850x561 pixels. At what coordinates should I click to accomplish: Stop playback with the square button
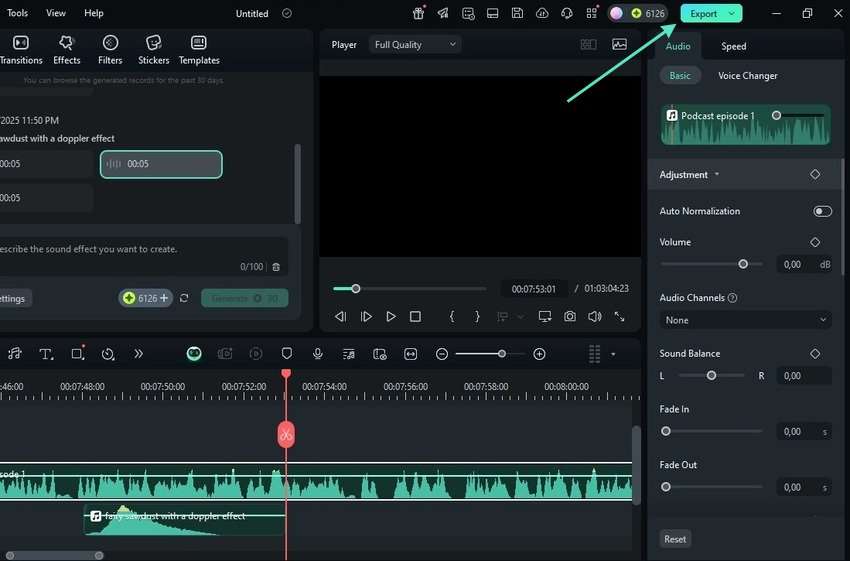tap(415, 317)
